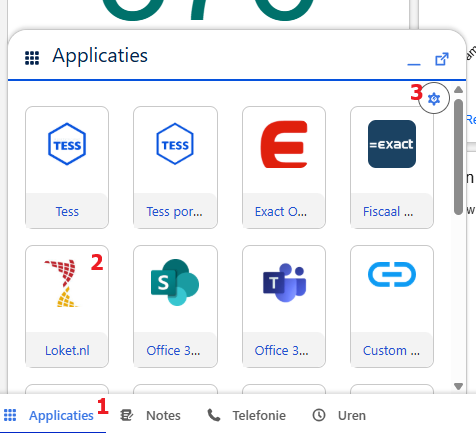
Task: Click the Custom ... tile label
Action: pyautogui.click(x=391, y=350)
